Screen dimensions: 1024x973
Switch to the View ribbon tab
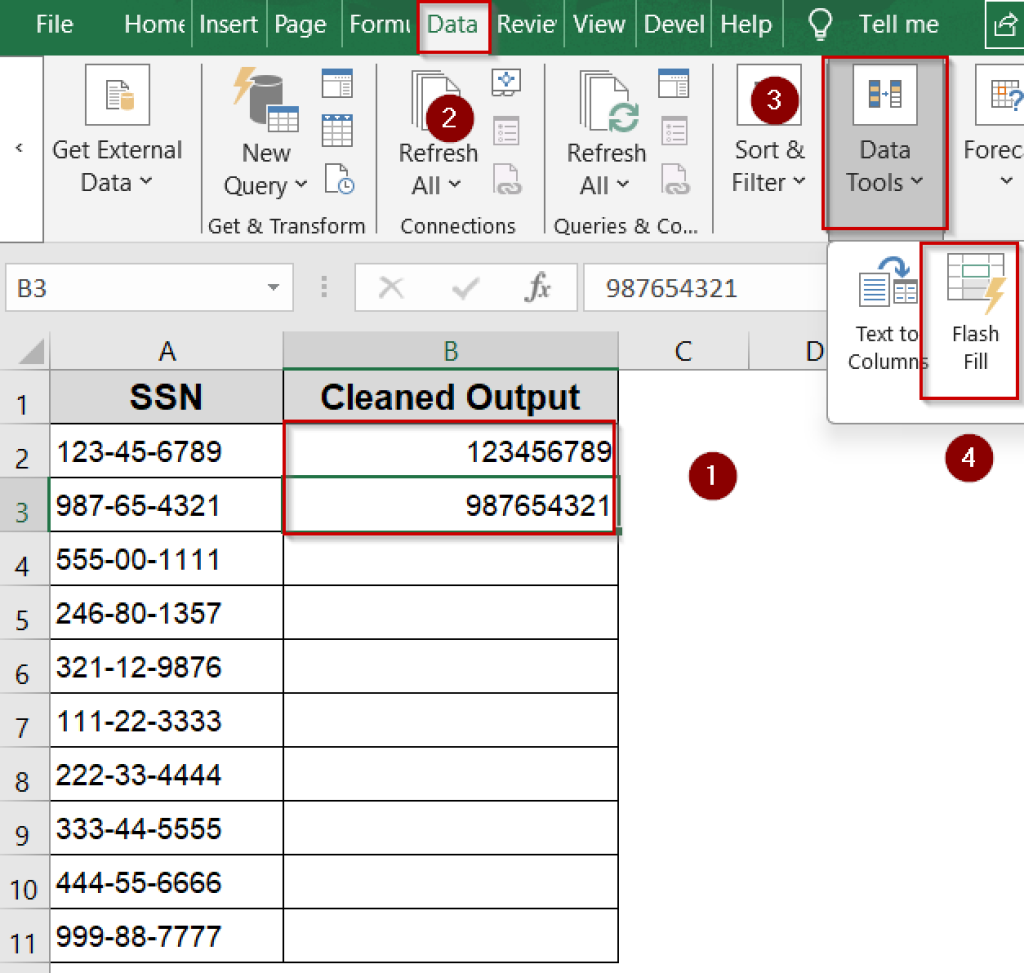coord(599,24)
